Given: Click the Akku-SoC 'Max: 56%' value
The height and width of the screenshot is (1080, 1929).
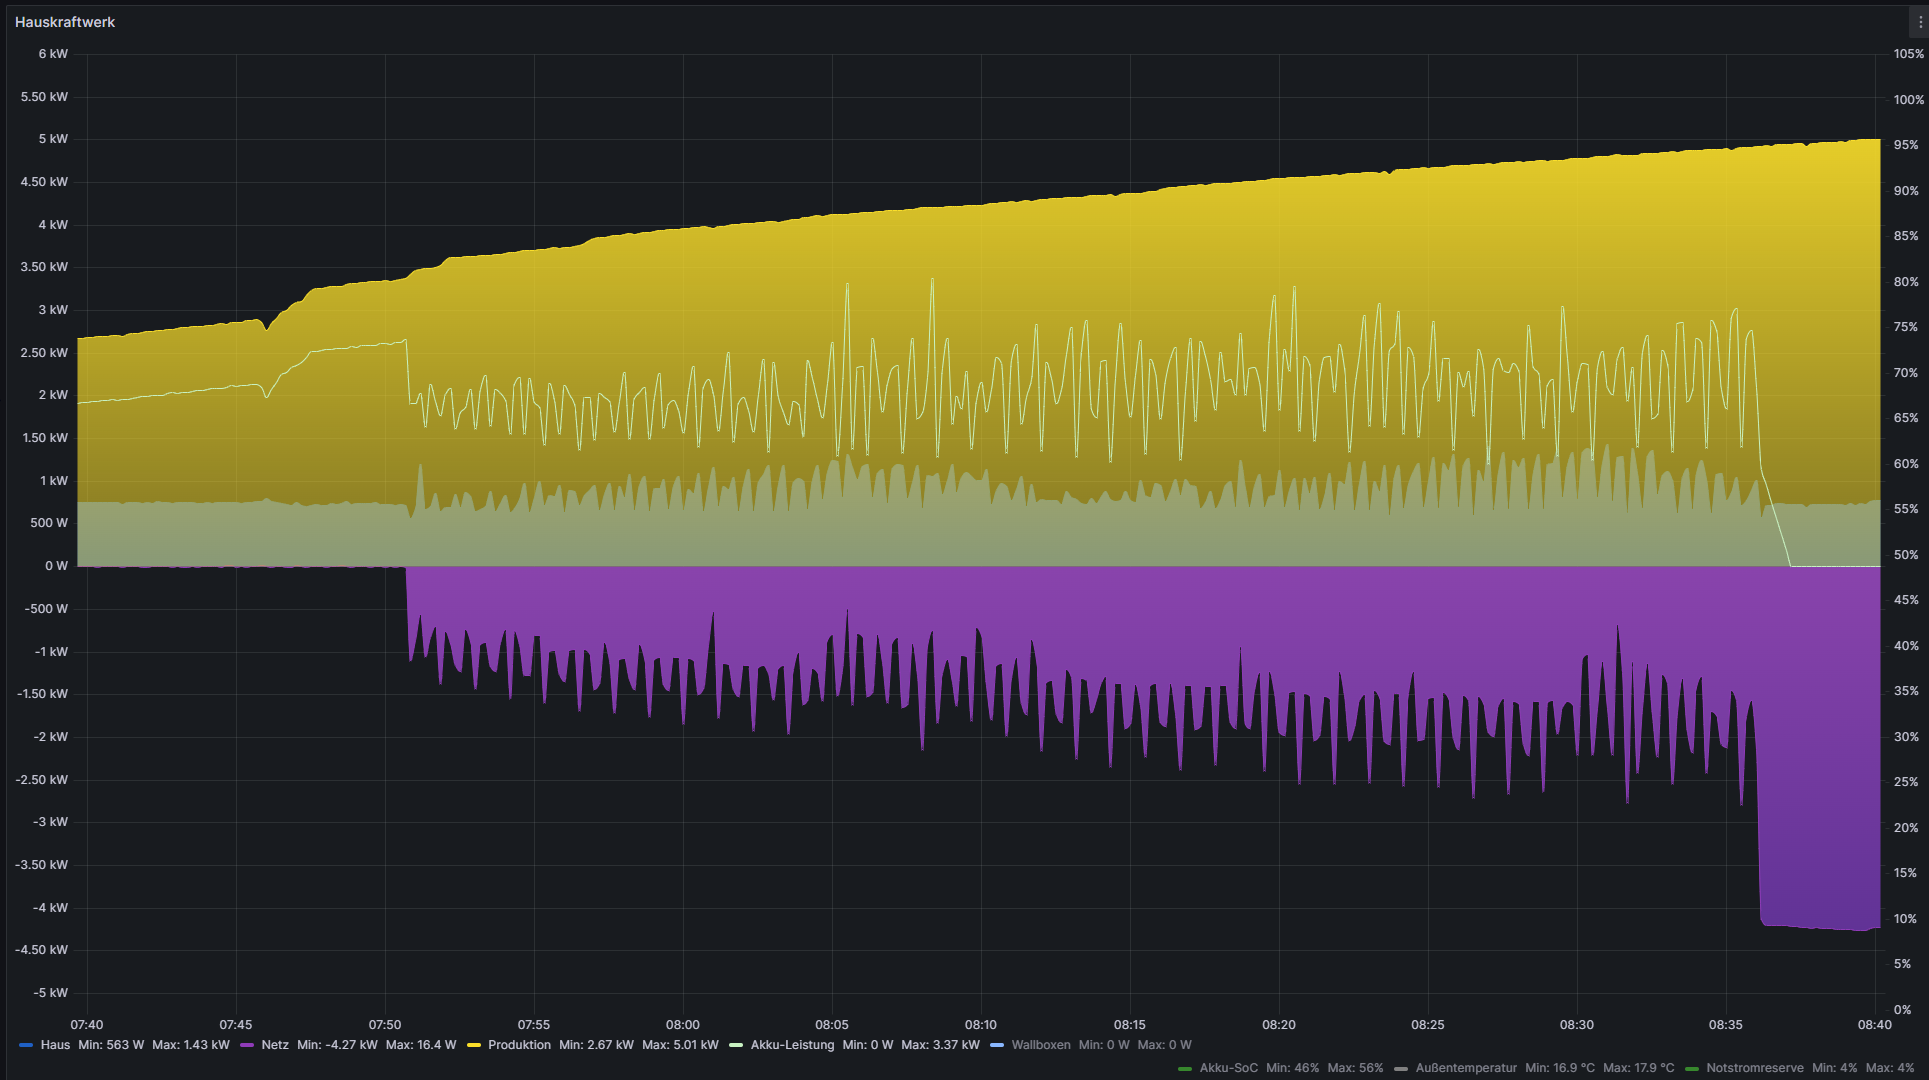Looking at the screenshot, I should 1356,1068.
